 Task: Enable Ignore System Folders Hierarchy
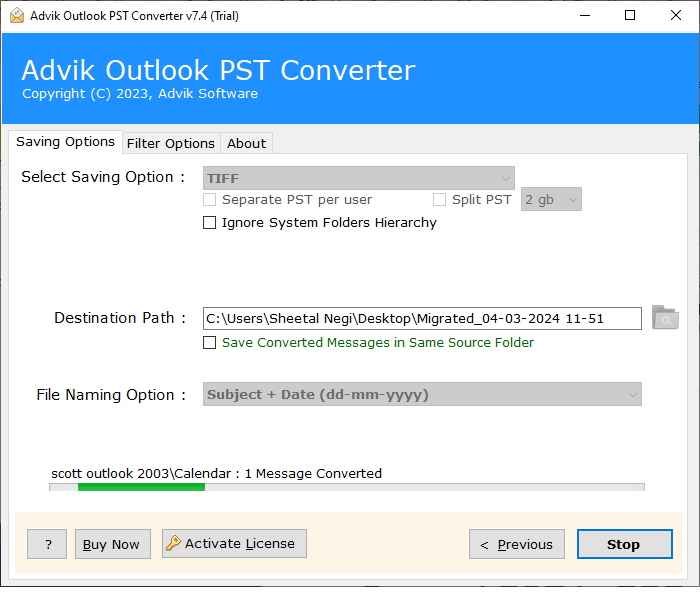[x=209, y=222]
